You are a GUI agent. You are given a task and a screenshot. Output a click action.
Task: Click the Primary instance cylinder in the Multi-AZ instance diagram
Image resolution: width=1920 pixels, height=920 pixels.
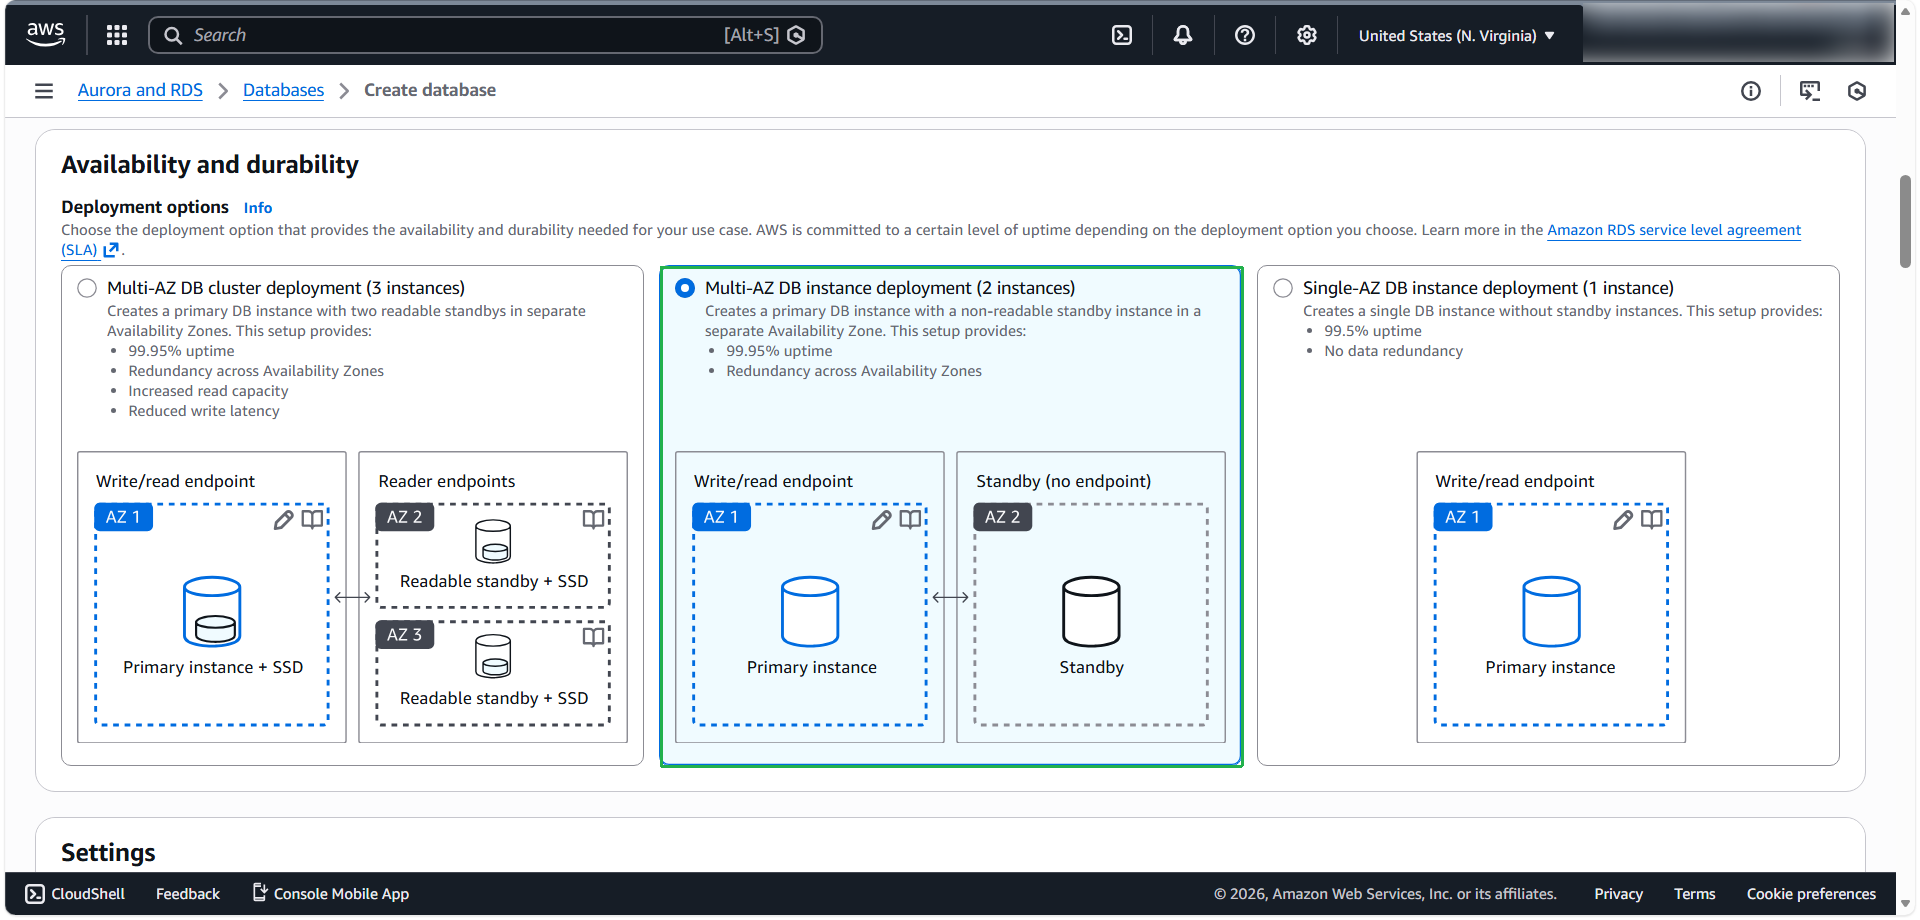tap(810, 611)
